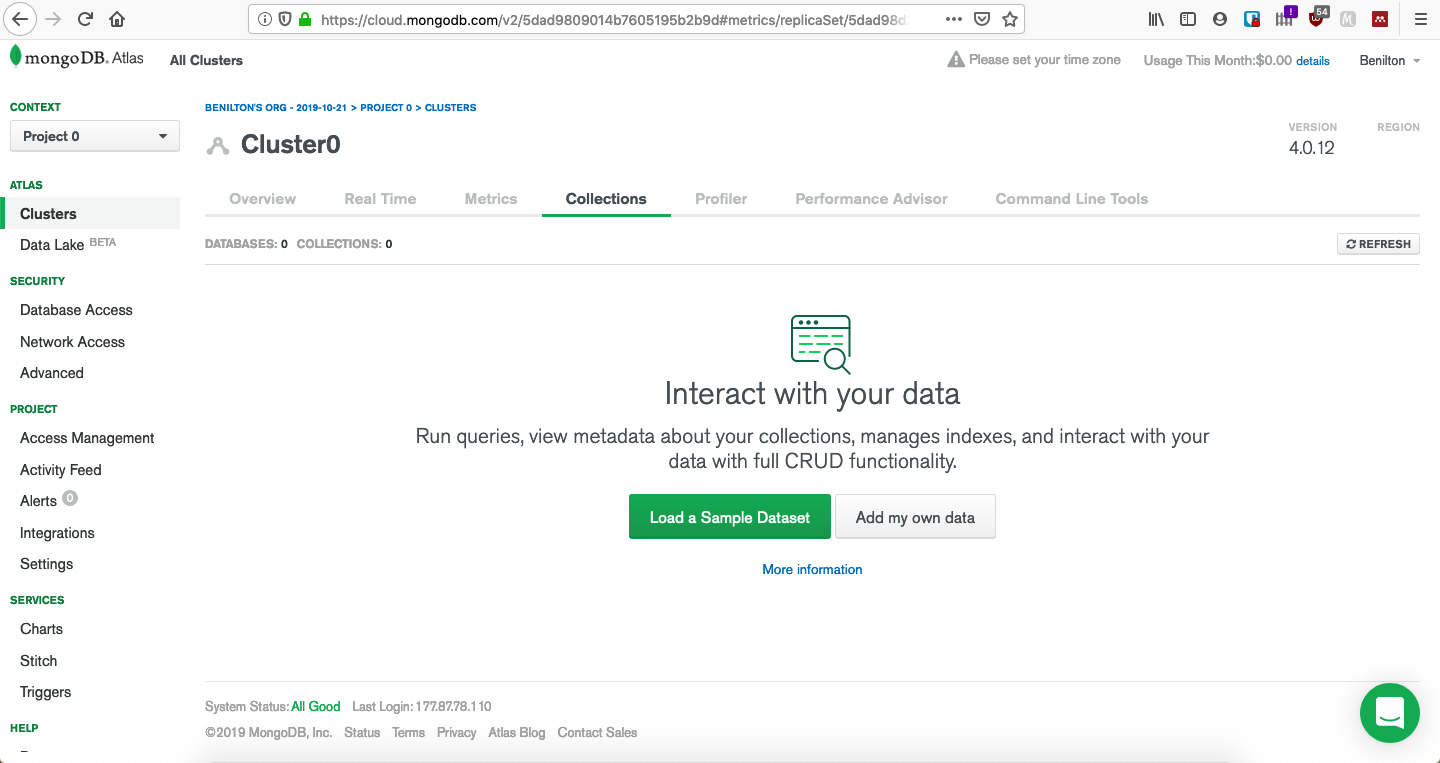Open tracking protection shield in address bar

coord(285,19)
